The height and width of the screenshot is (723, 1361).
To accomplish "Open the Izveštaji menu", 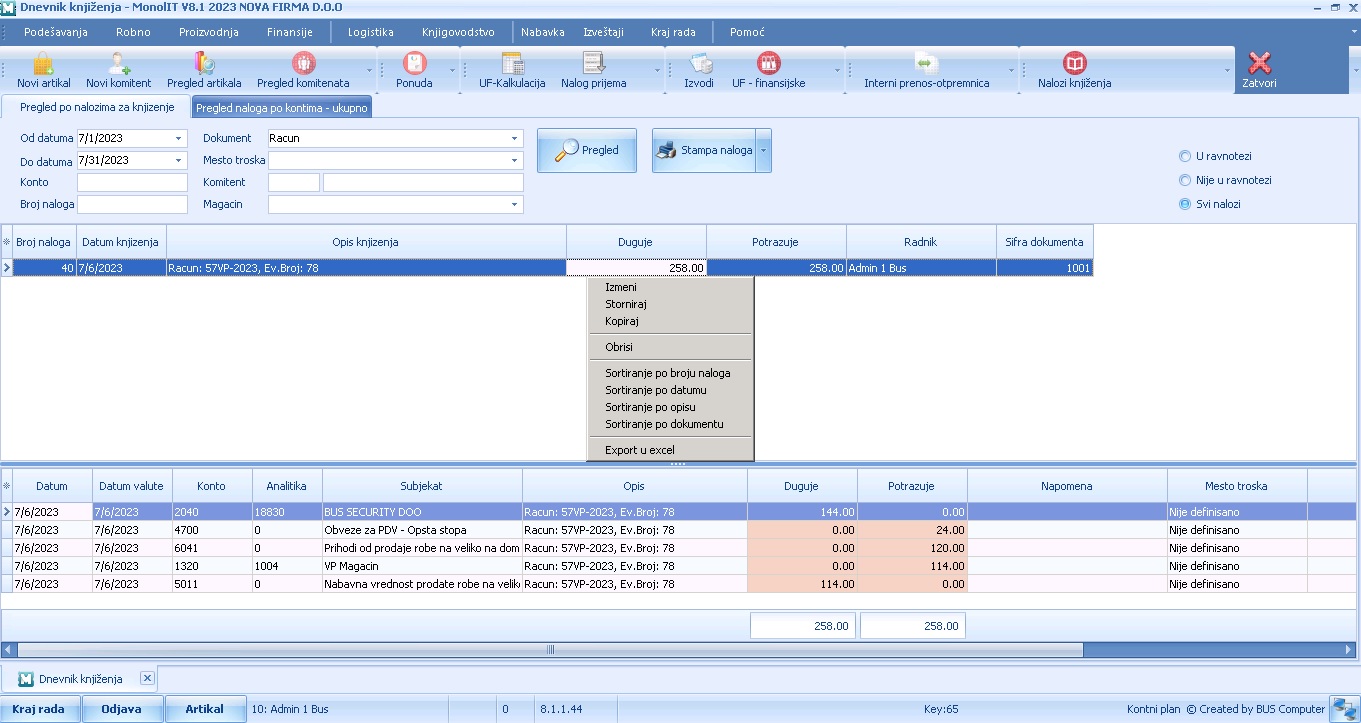I will (604, 32).
